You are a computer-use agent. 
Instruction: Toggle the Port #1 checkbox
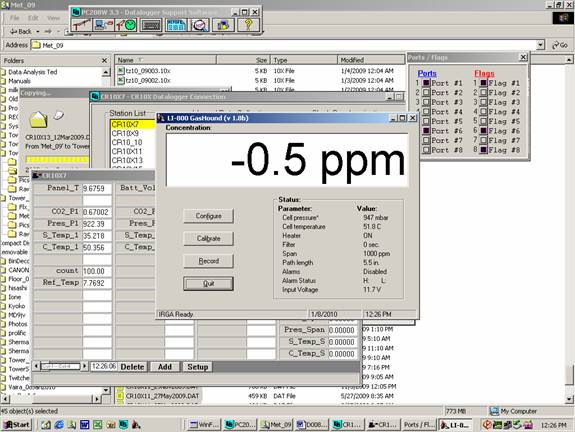[x=426, y=83]
